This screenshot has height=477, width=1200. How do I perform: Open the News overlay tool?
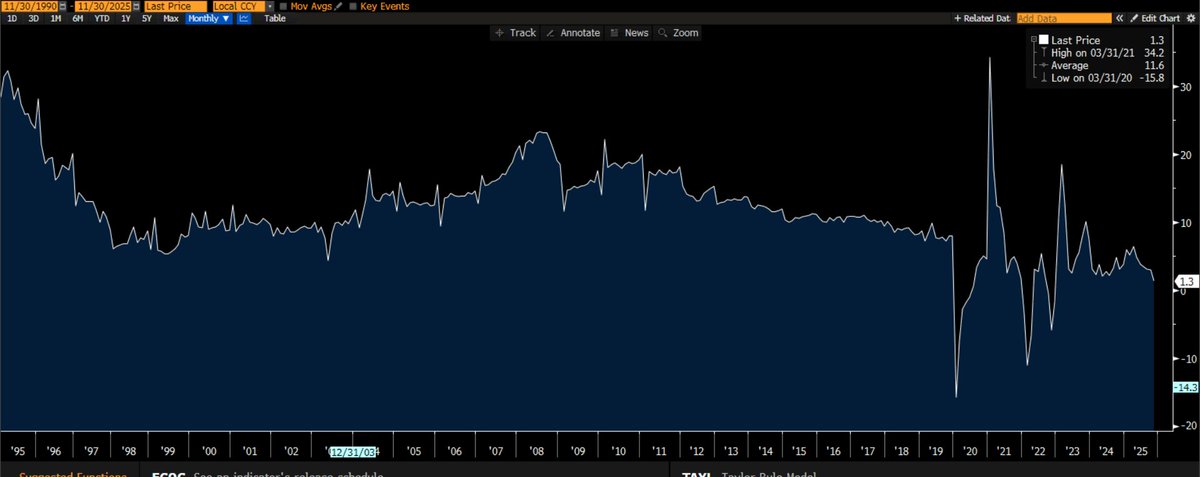click(x=630, y=33)
